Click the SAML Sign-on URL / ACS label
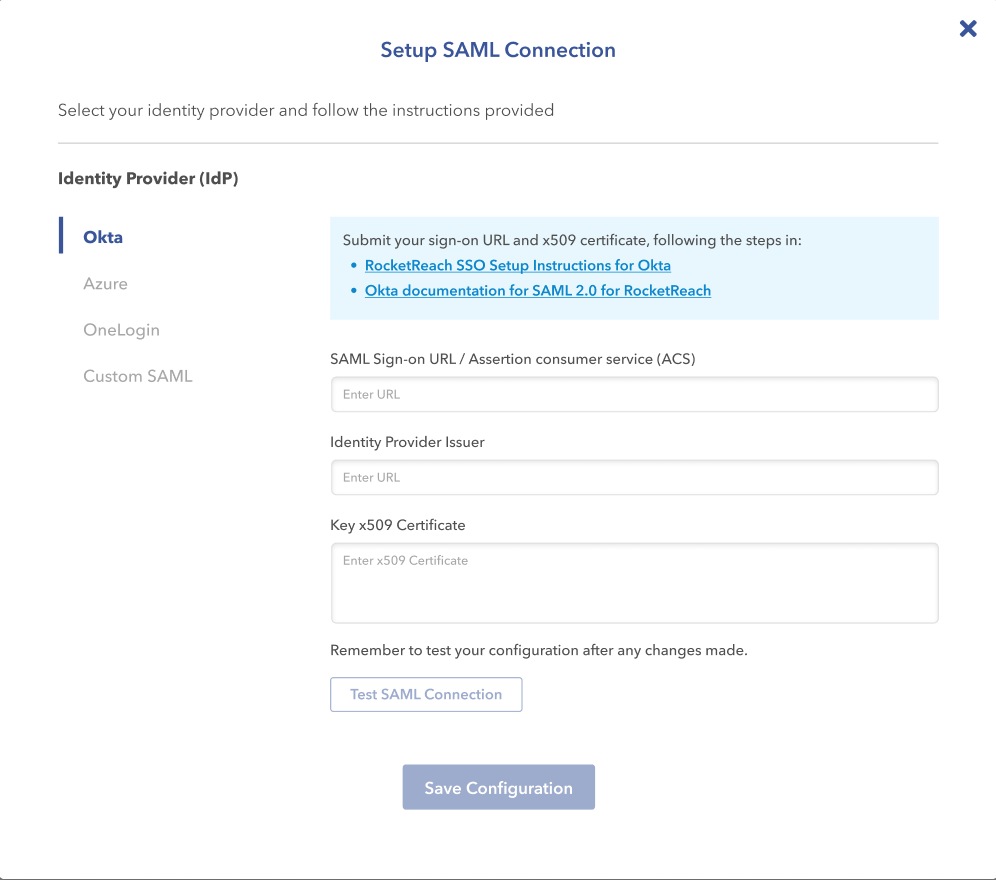This screenshot has width=996, height=880. click(x=513, y=359)
